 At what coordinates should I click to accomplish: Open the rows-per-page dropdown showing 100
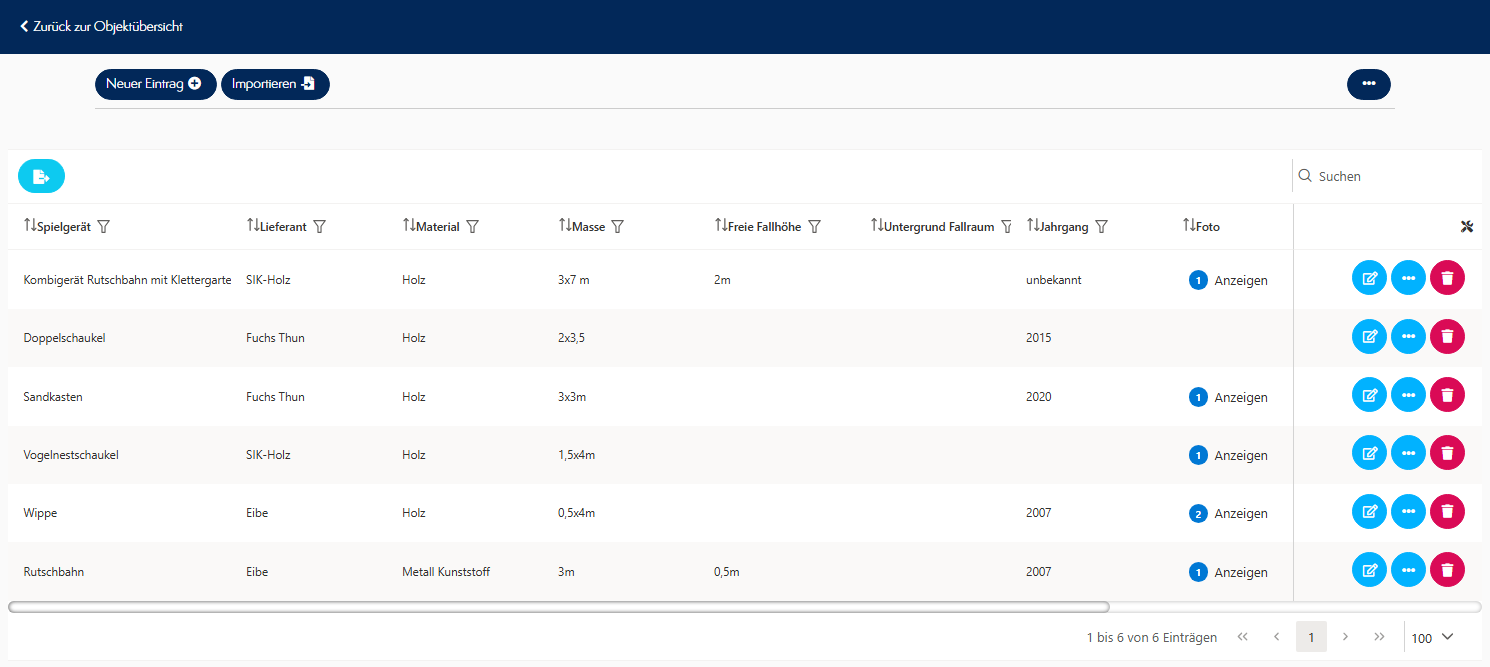(x=1432, y=637)
